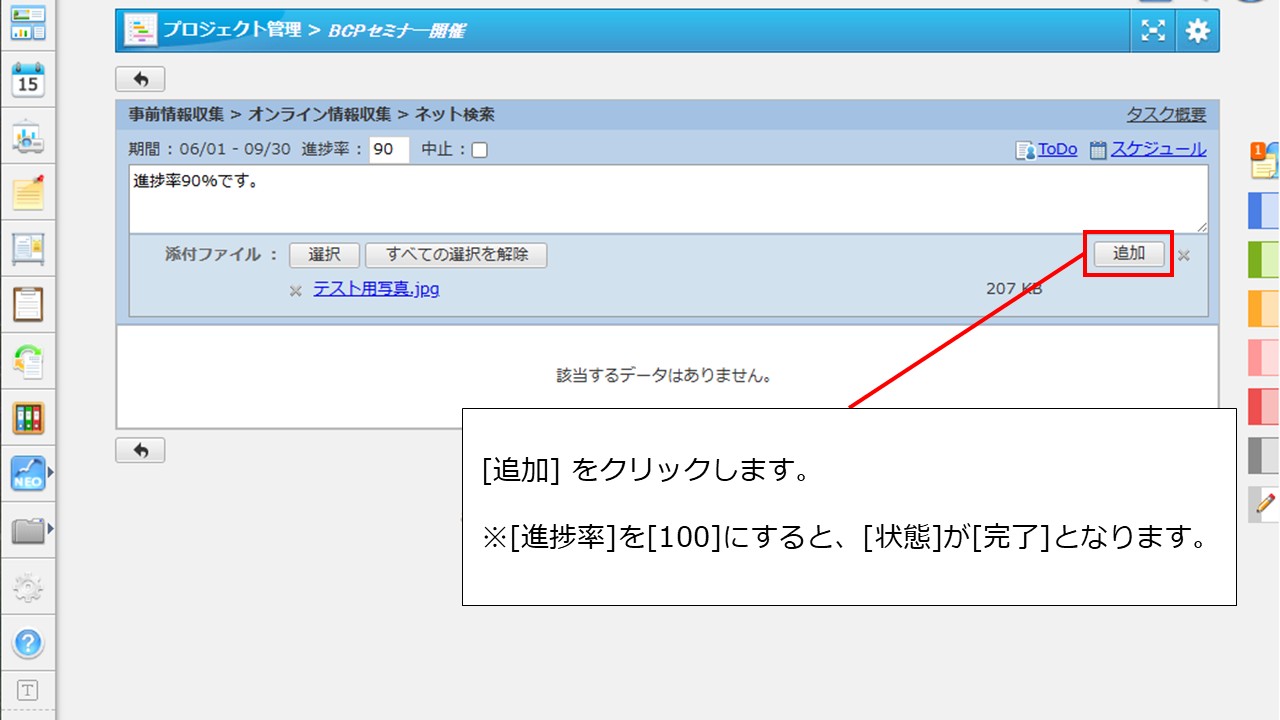Open the gray gear settings icon in sidebar
The image size is (1280, 720).
tap(28, 587)
